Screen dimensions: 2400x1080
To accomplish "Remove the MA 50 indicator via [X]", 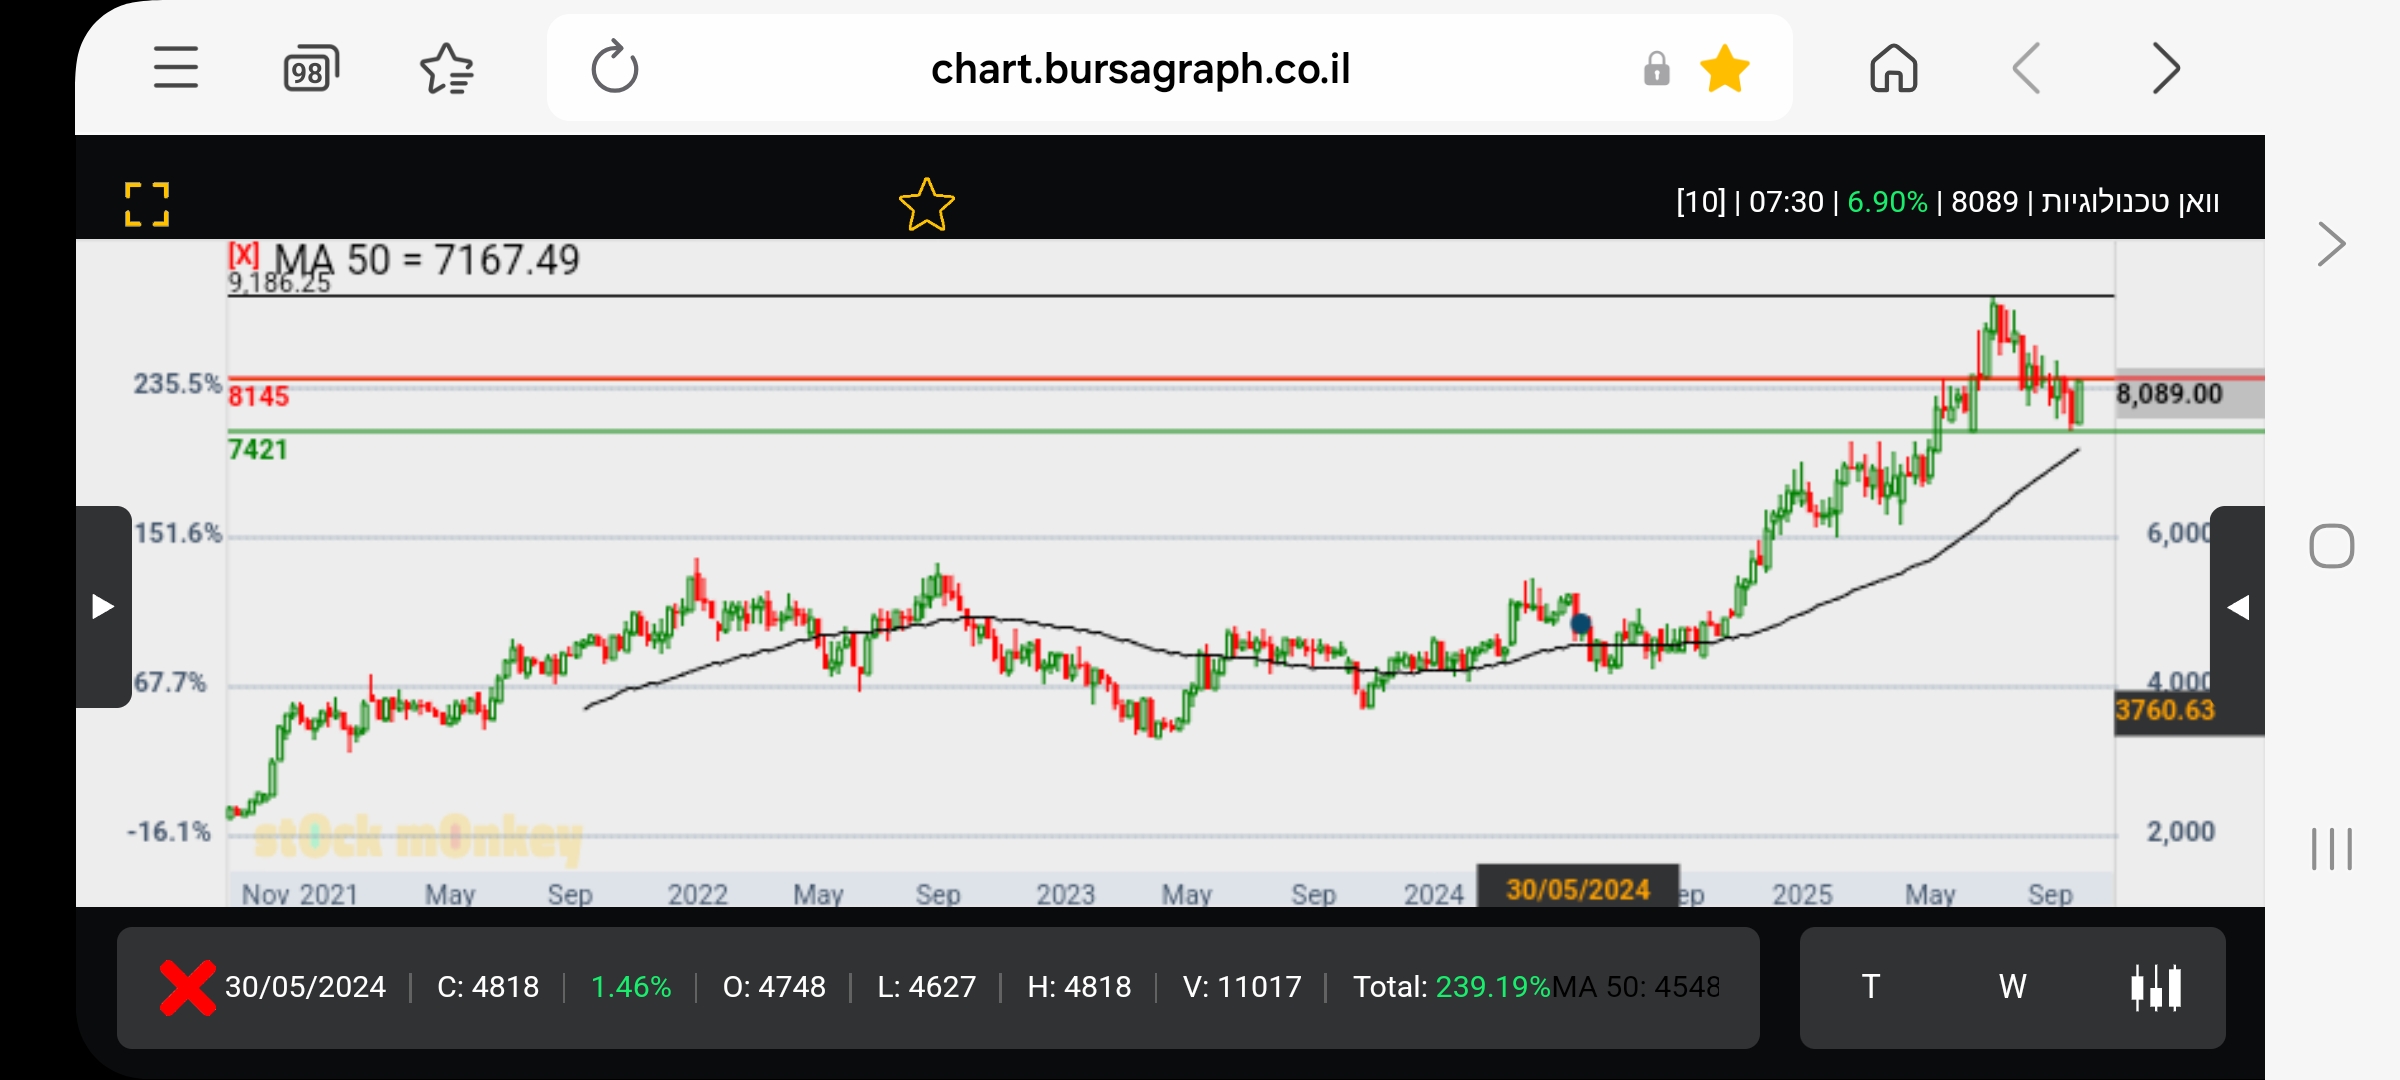I will pos(243,254).
